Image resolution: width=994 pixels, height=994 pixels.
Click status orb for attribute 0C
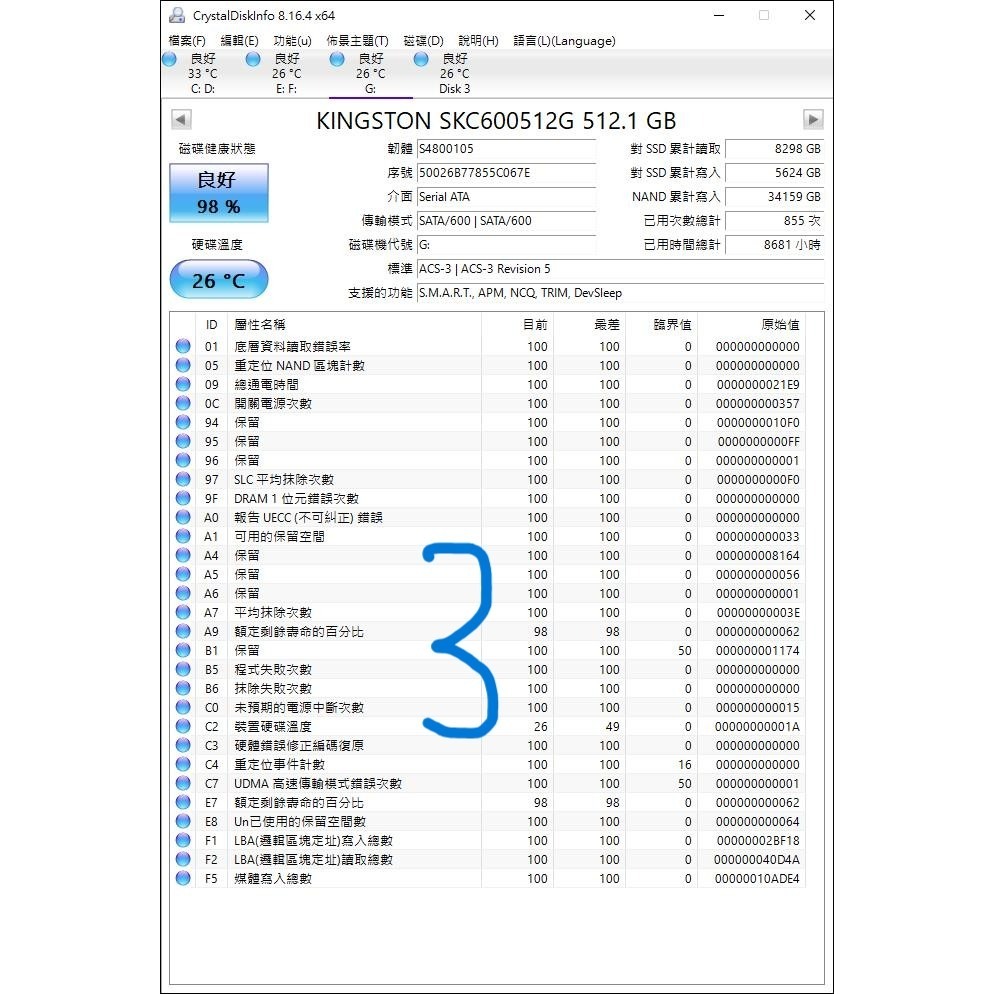[x=183, y=403]
